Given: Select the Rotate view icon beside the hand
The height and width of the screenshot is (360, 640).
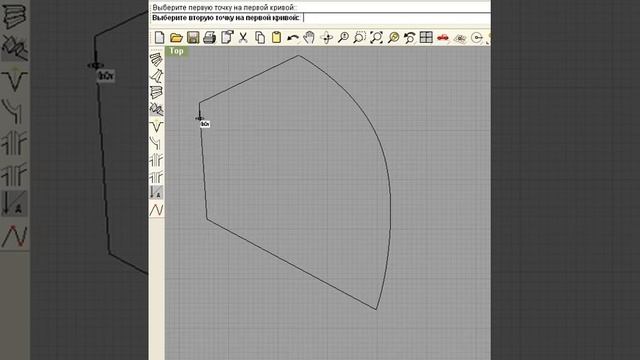Looking at the screenshot, I should tap(327, 38).
